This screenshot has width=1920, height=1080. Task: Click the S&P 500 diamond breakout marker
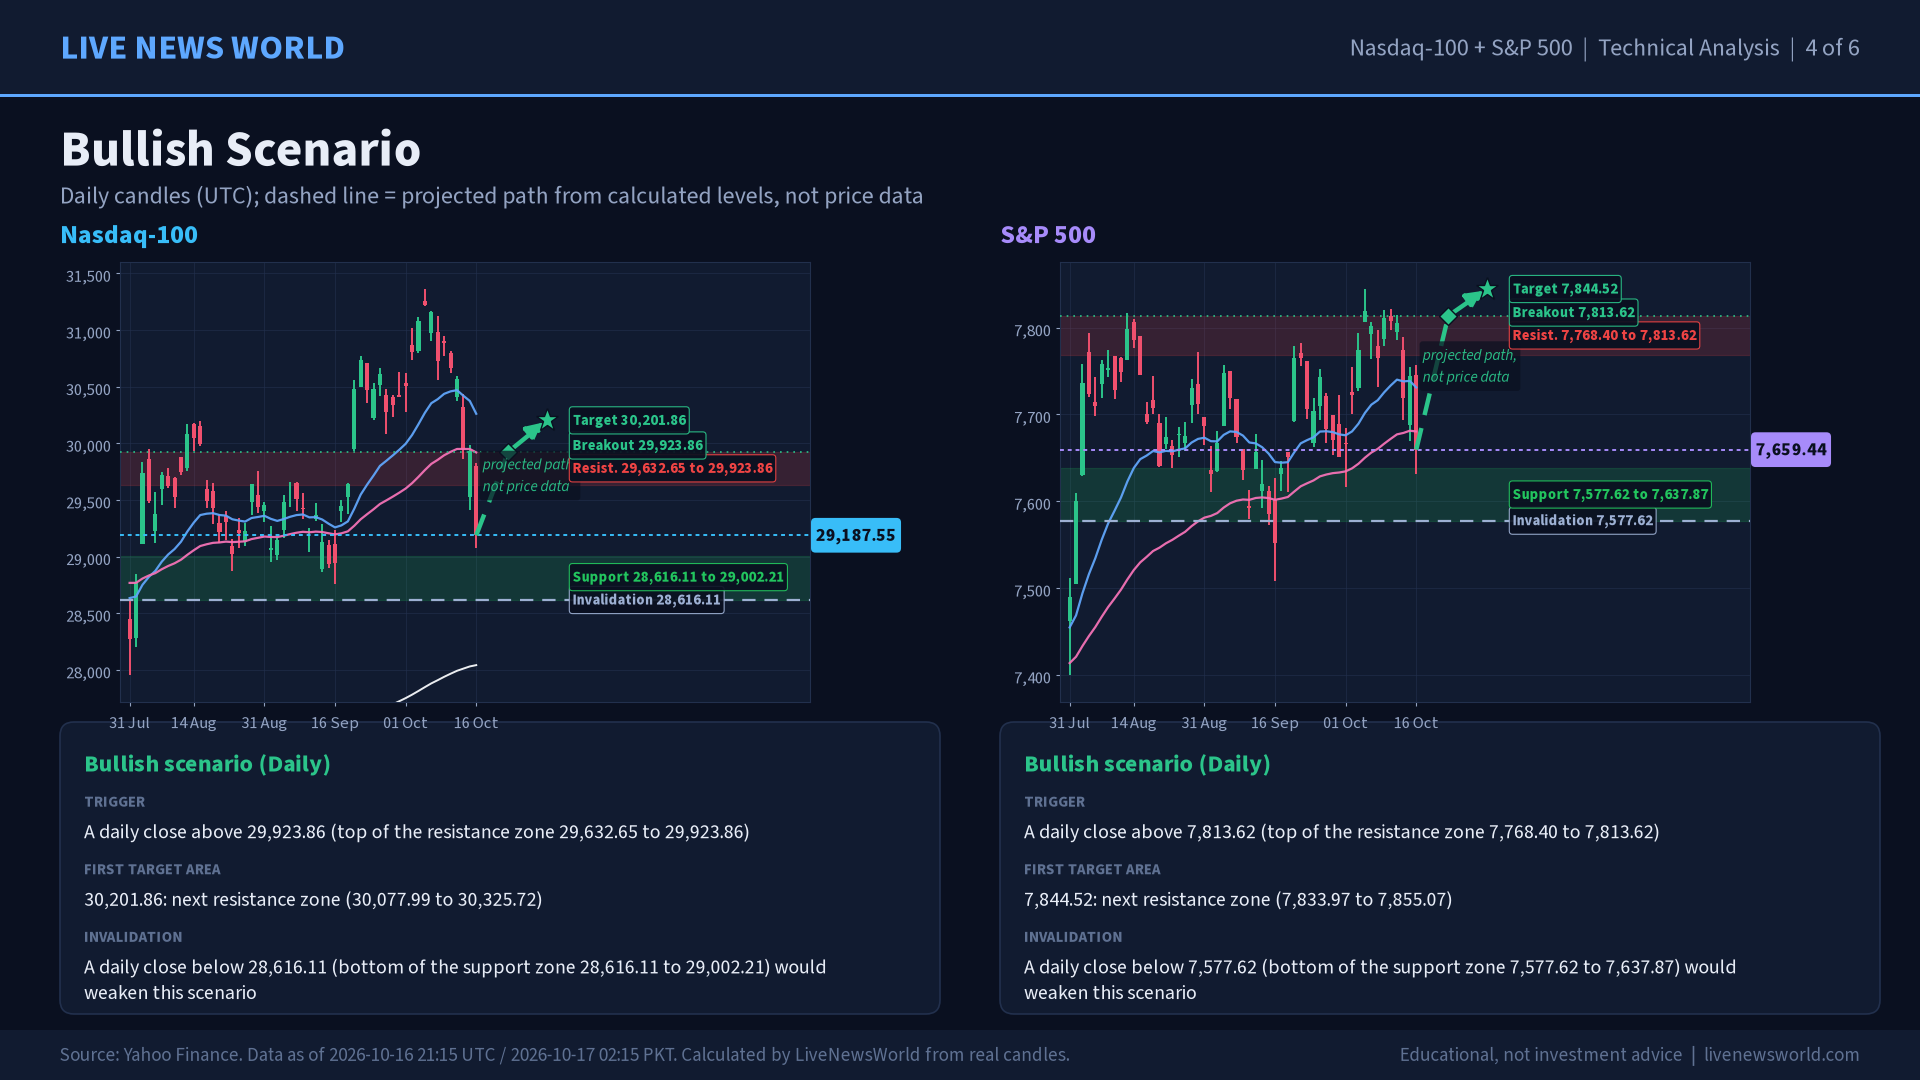tap(1448, 316)
